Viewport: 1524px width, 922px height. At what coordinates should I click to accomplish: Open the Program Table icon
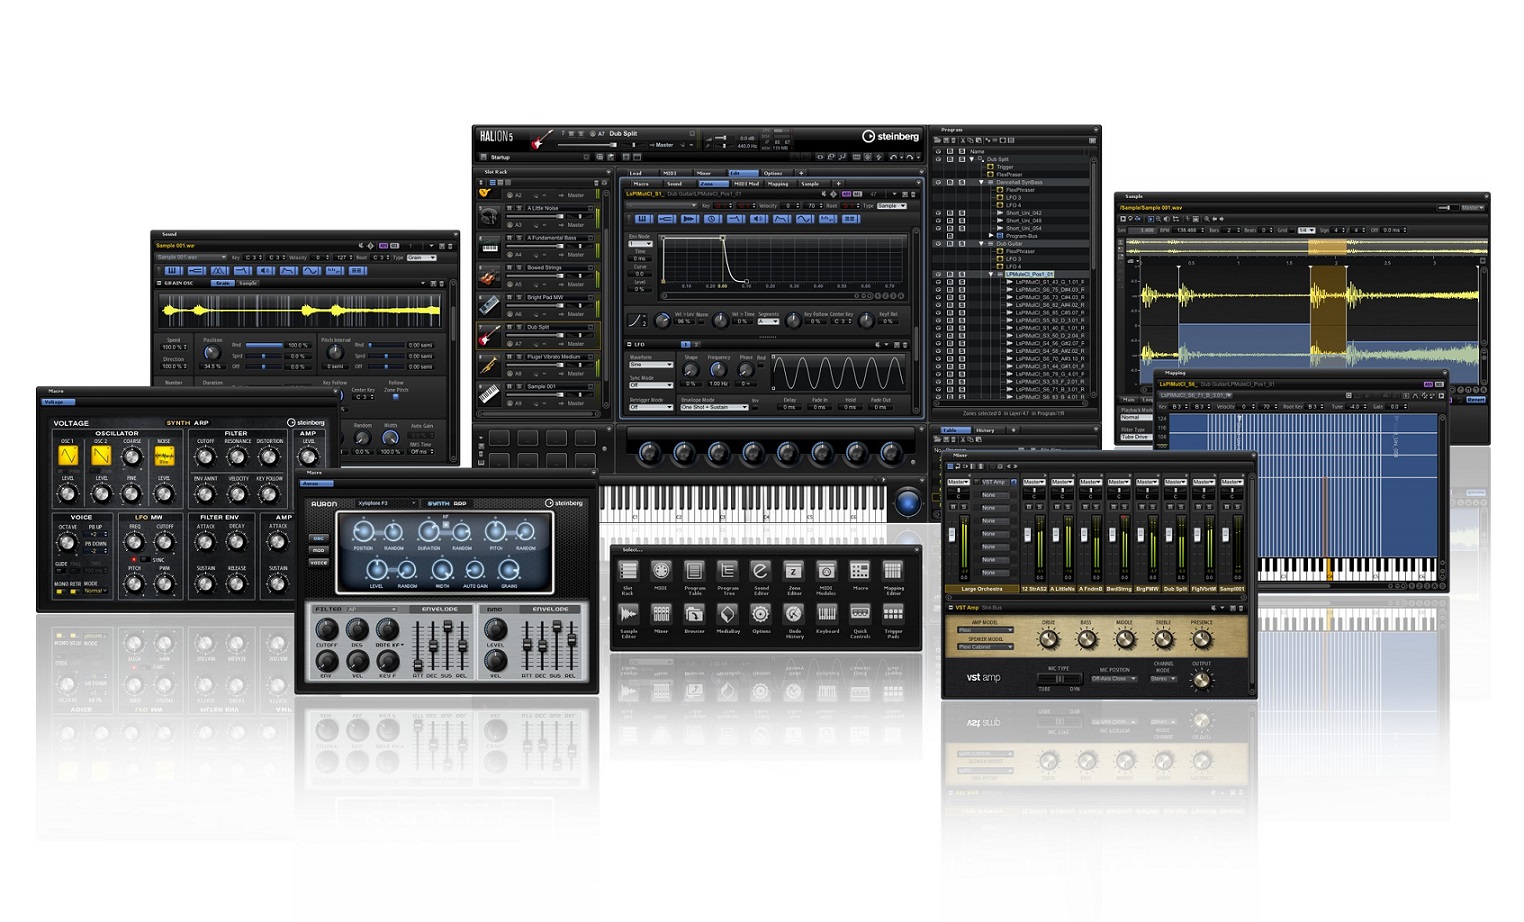tap(694, 571)
